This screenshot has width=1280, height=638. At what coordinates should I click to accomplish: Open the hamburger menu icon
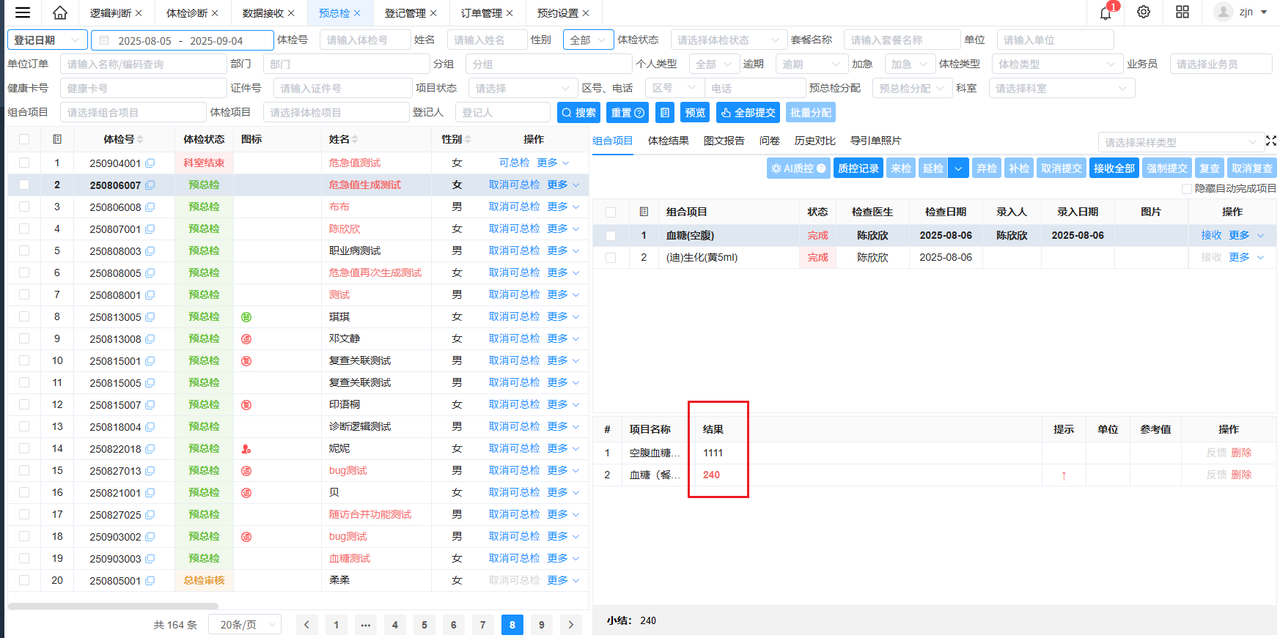pos(22,13)
